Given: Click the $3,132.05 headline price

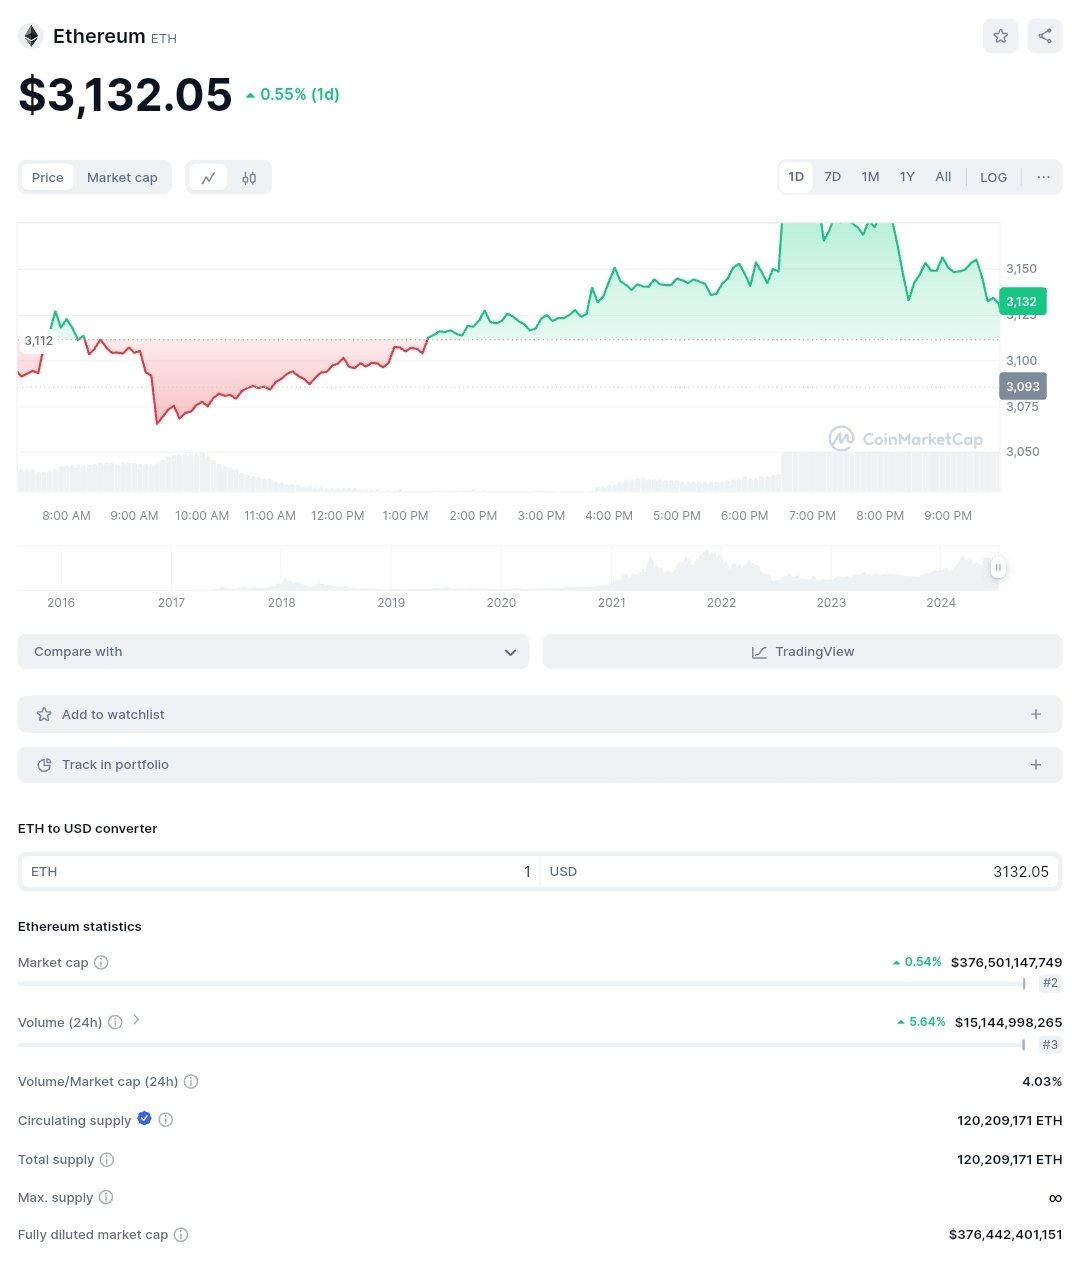Looking at the screenshot, I should tap(125, 95).
